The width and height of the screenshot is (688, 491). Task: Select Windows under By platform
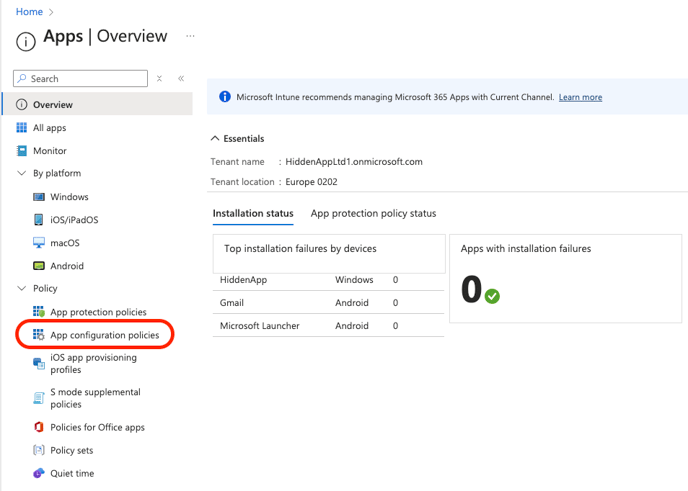(69, 197)
